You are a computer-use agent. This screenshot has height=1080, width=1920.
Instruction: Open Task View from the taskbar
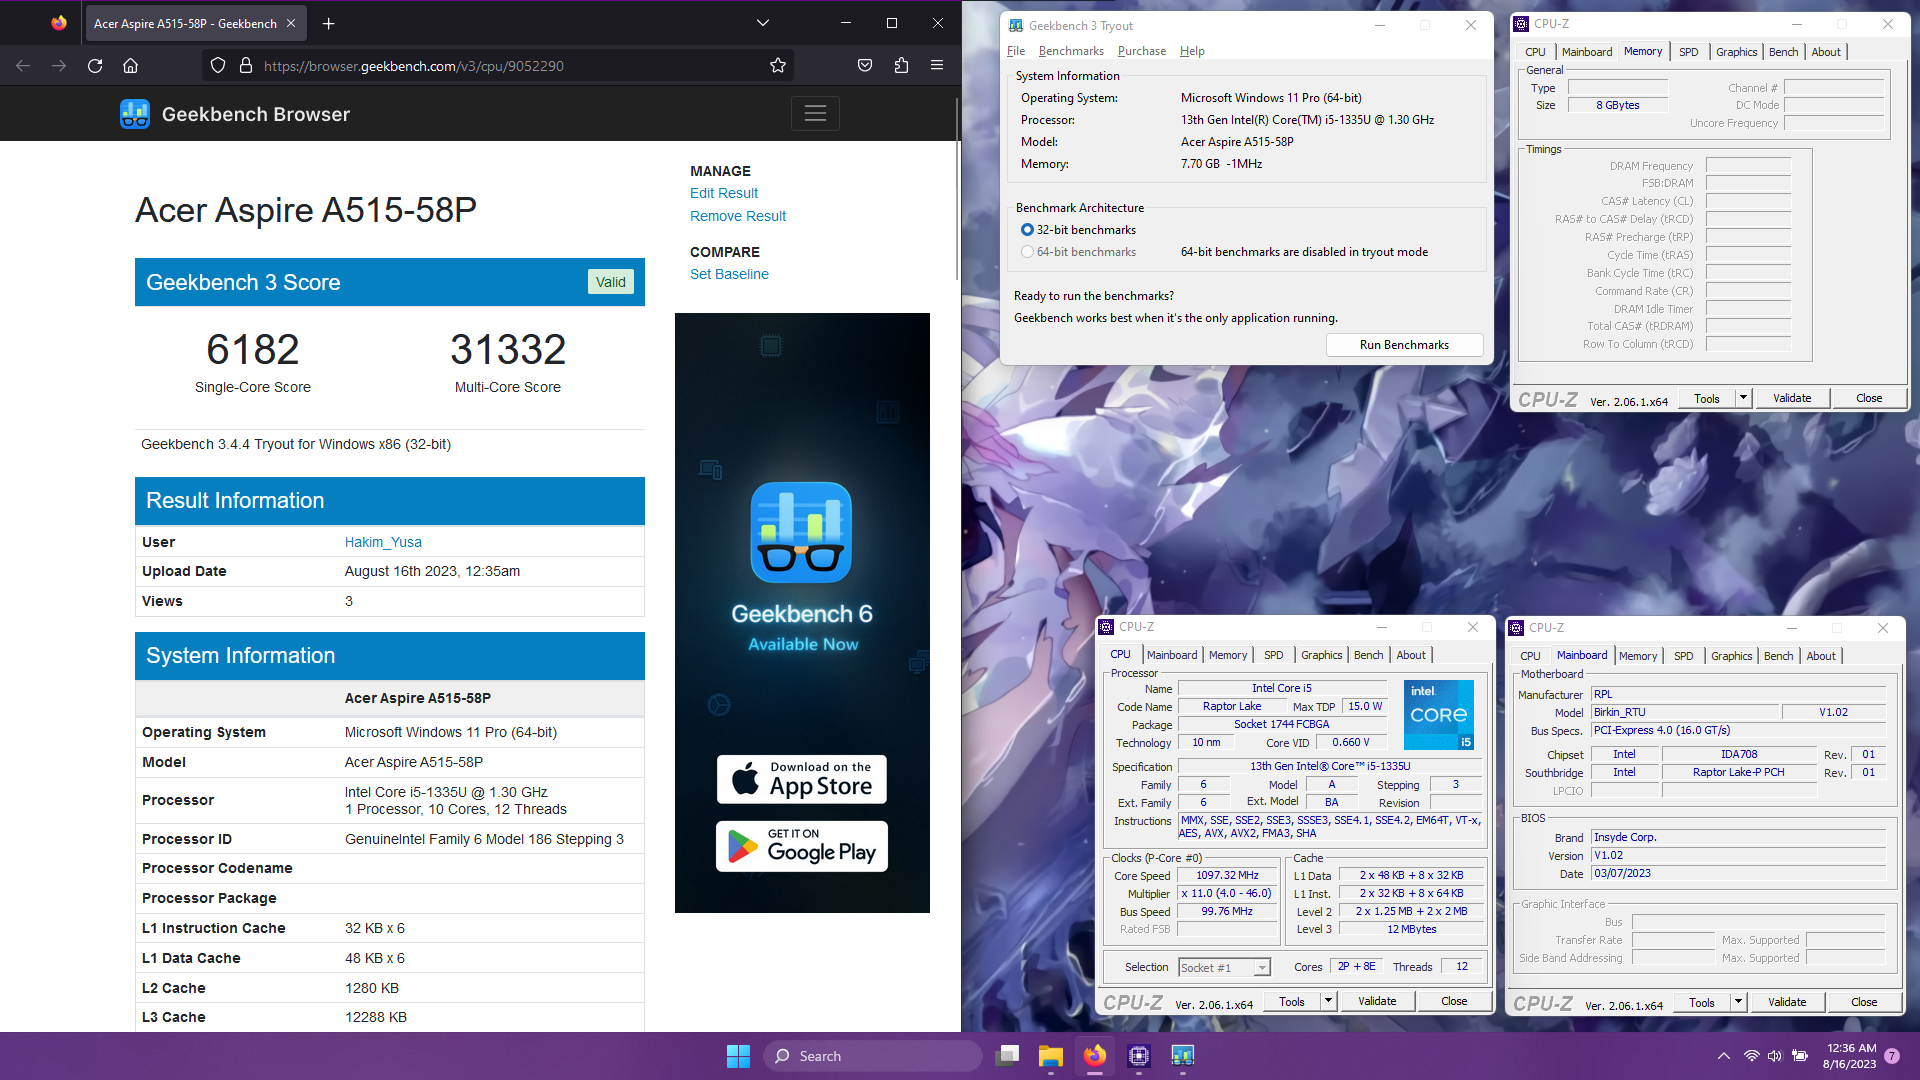(x=1007, y=1056)
